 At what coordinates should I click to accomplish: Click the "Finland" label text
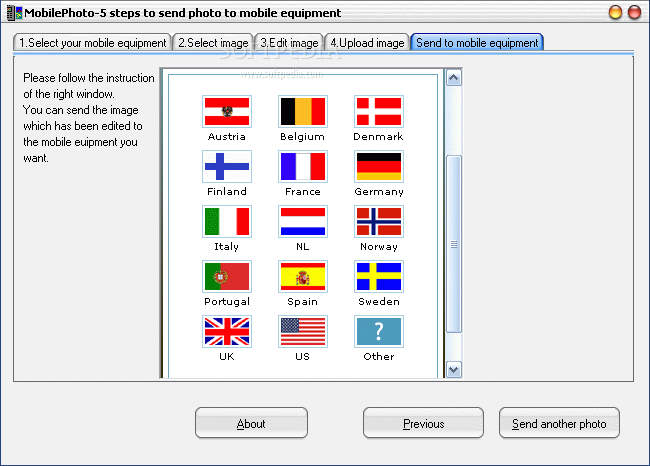227,192
